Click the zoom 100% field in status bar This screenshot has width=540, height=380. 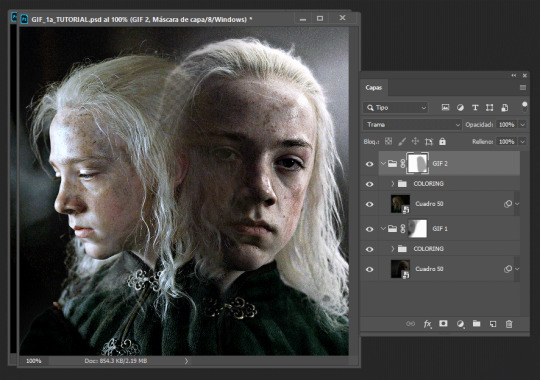(x=34, y=361)
